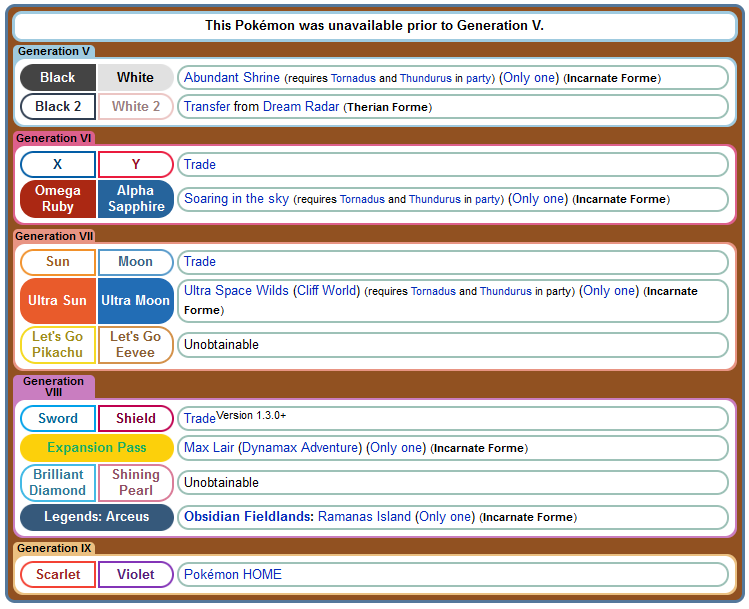Screen dimensions: 749x609
Task: Open the Pokémon HOME link
Action: coord(232,575)
